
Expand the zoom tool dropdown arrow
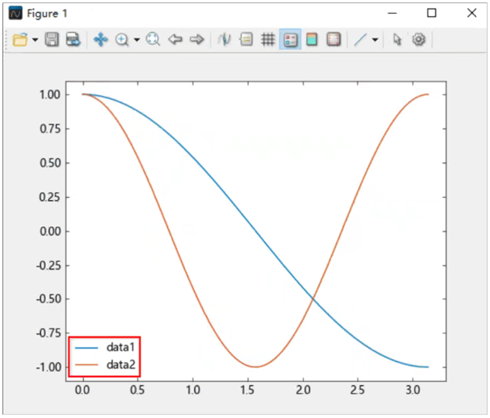point(137,40)
